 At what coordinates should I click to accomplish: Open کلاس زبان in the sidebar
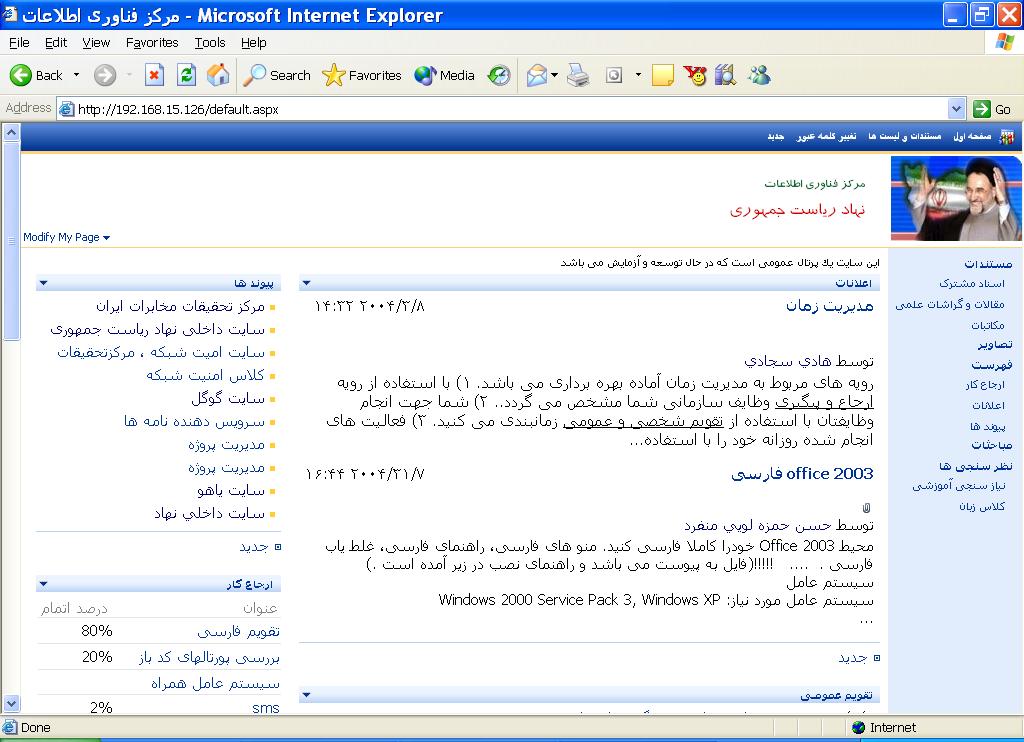pos(982,506)
